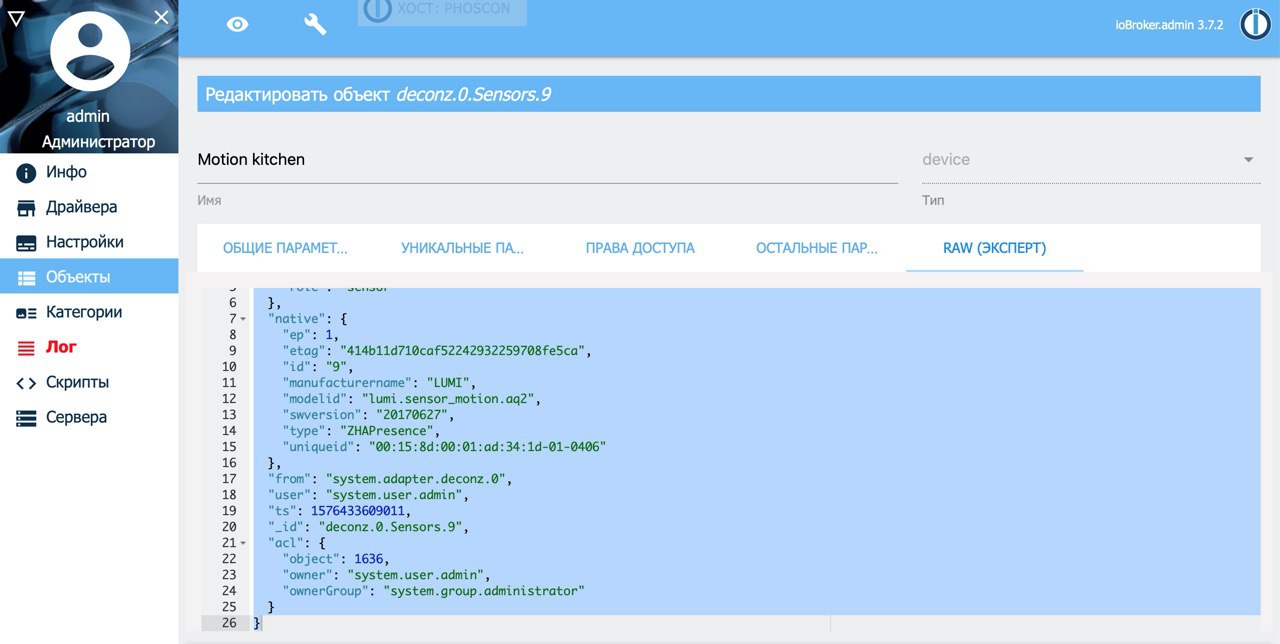Open the device type dropdown
Screen dimensions: 1280x644
coord(1091,160)
